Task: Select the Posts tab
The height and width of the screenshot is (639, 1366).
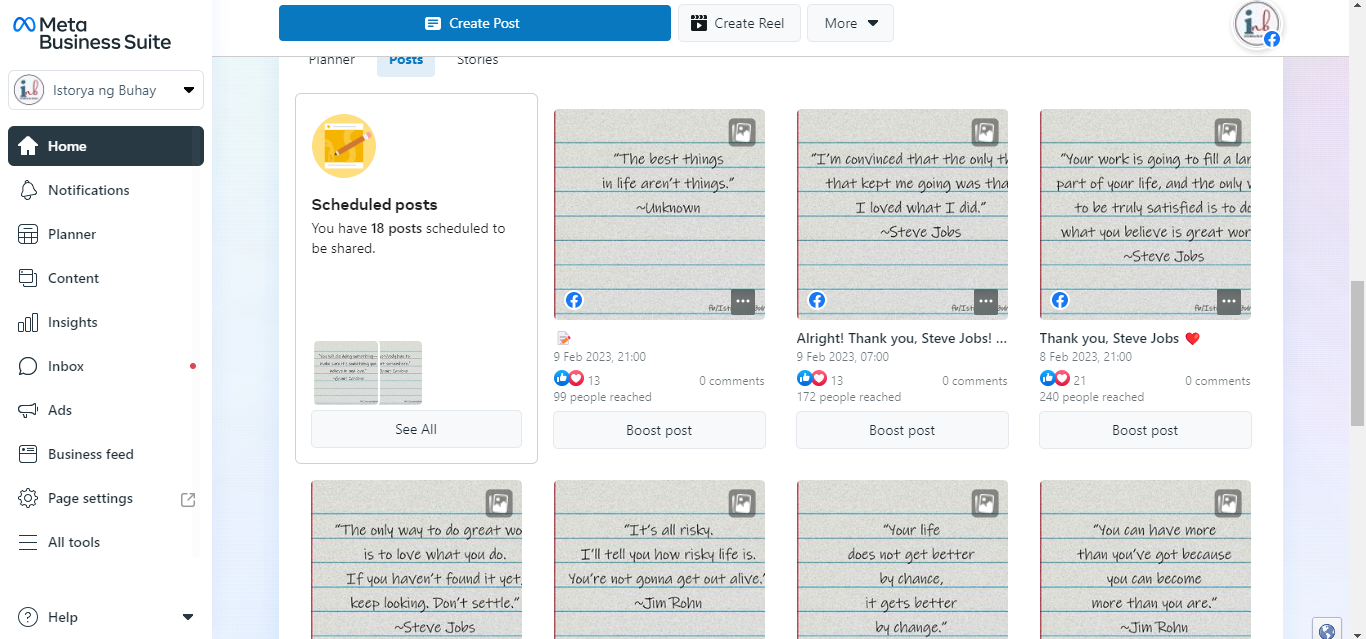Action: coord(406,60)
